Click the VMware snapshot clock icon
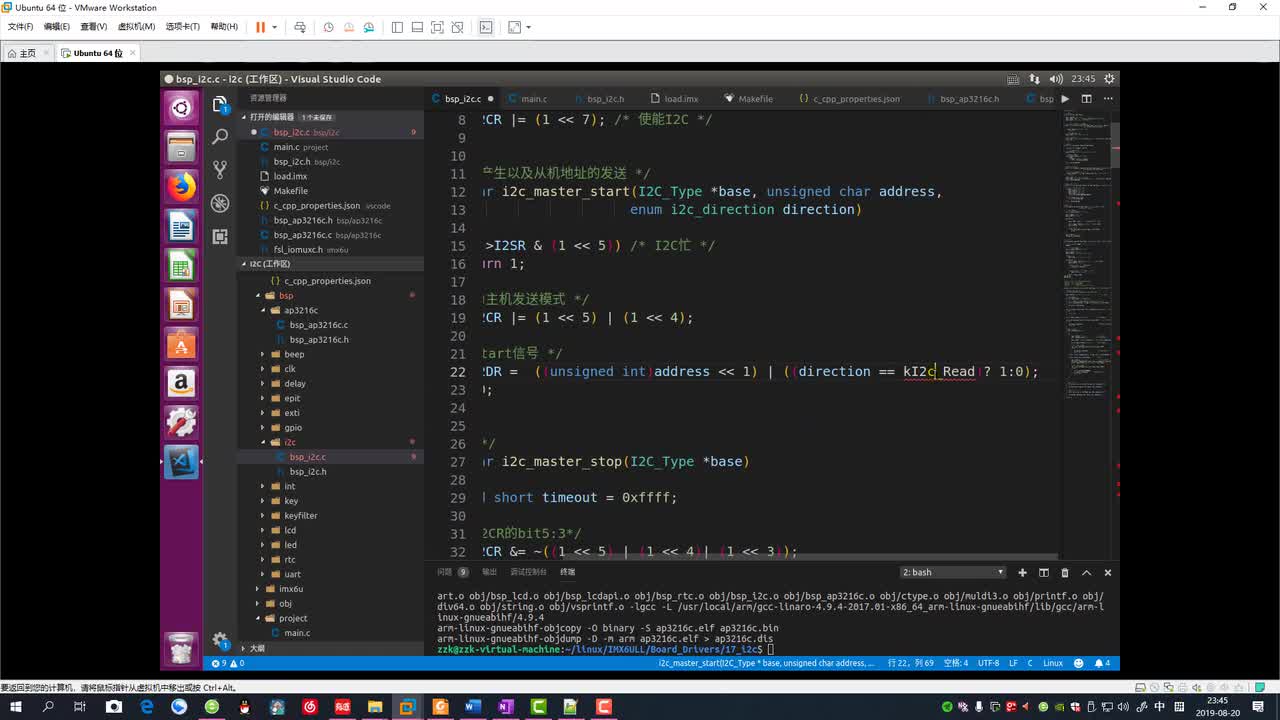The width and height of the screenshot is (1280, 720). [x=328, y=27]
